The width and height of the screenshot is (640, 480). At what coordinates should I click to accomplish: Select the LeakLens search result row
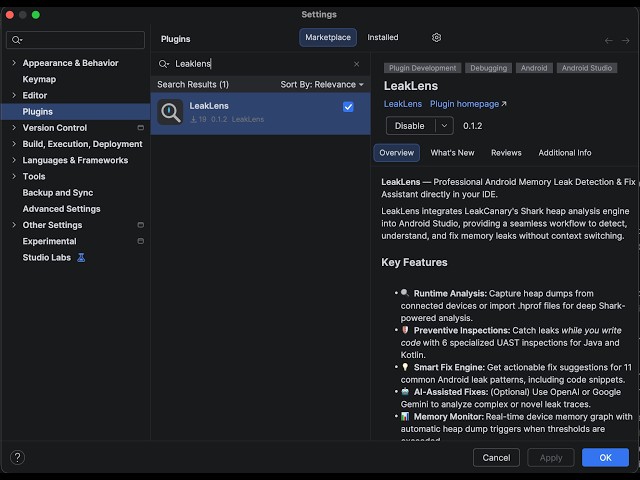(x=260, y=113)
